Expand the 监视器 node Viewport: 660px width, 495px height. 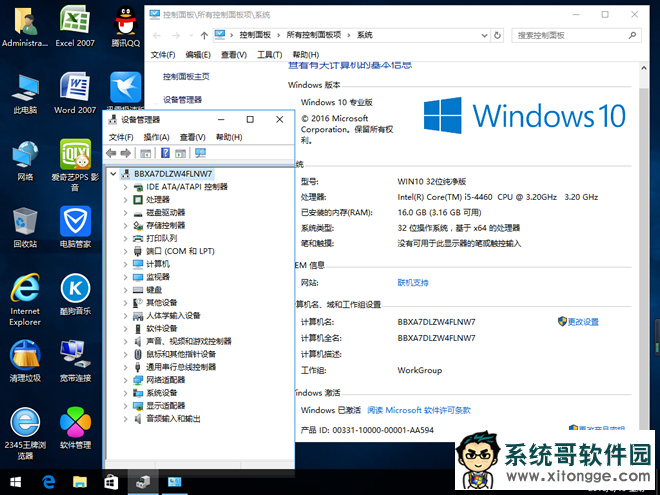[x=125, y=277]
